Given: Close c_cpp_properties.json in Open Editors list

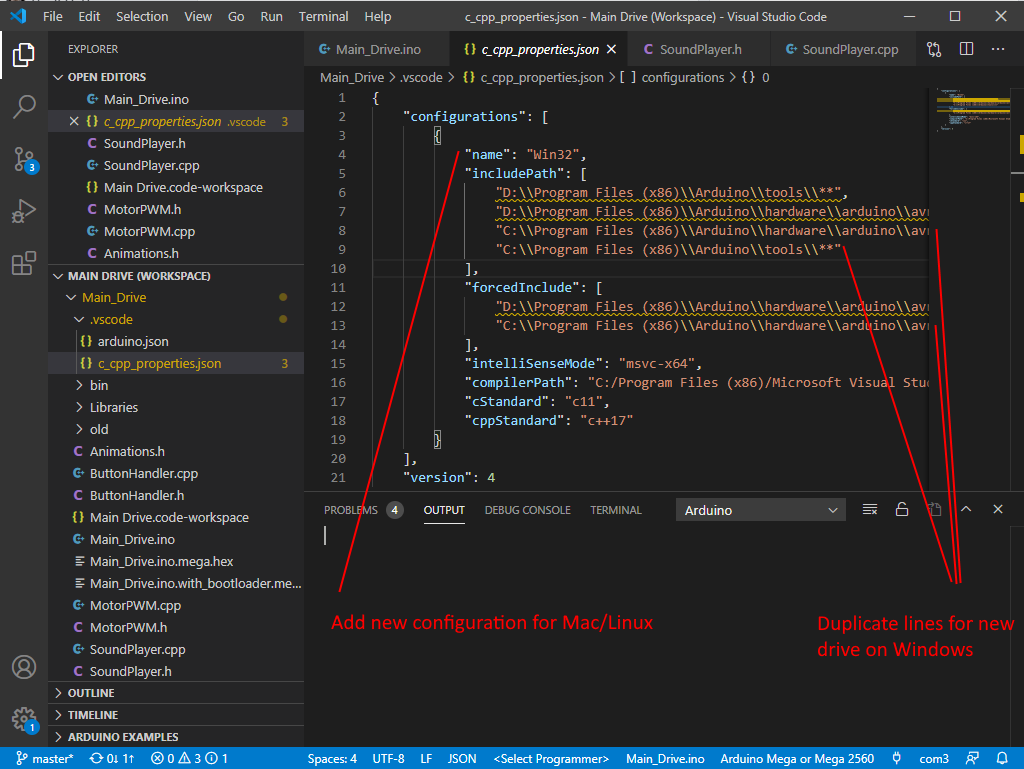Looking at the screenshot, I should pos(74,121).
